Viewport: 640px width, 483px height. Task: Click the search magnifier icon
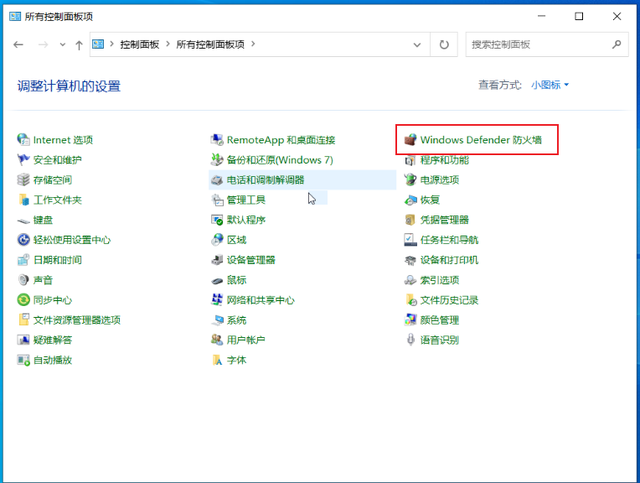616,44
